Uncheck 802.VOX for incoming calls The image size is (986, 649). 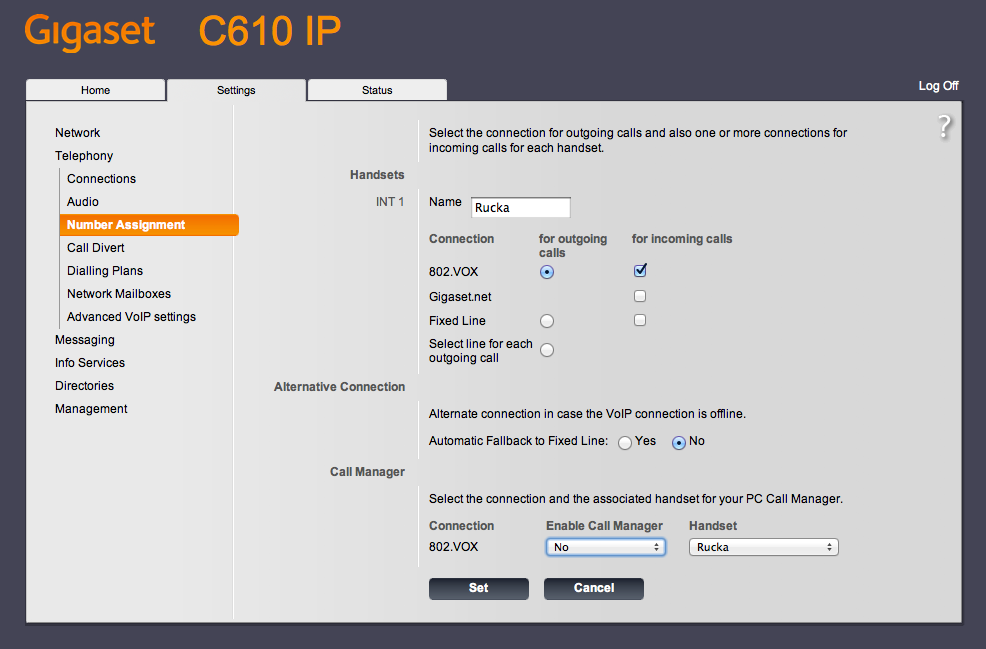(x=640, y=270)
